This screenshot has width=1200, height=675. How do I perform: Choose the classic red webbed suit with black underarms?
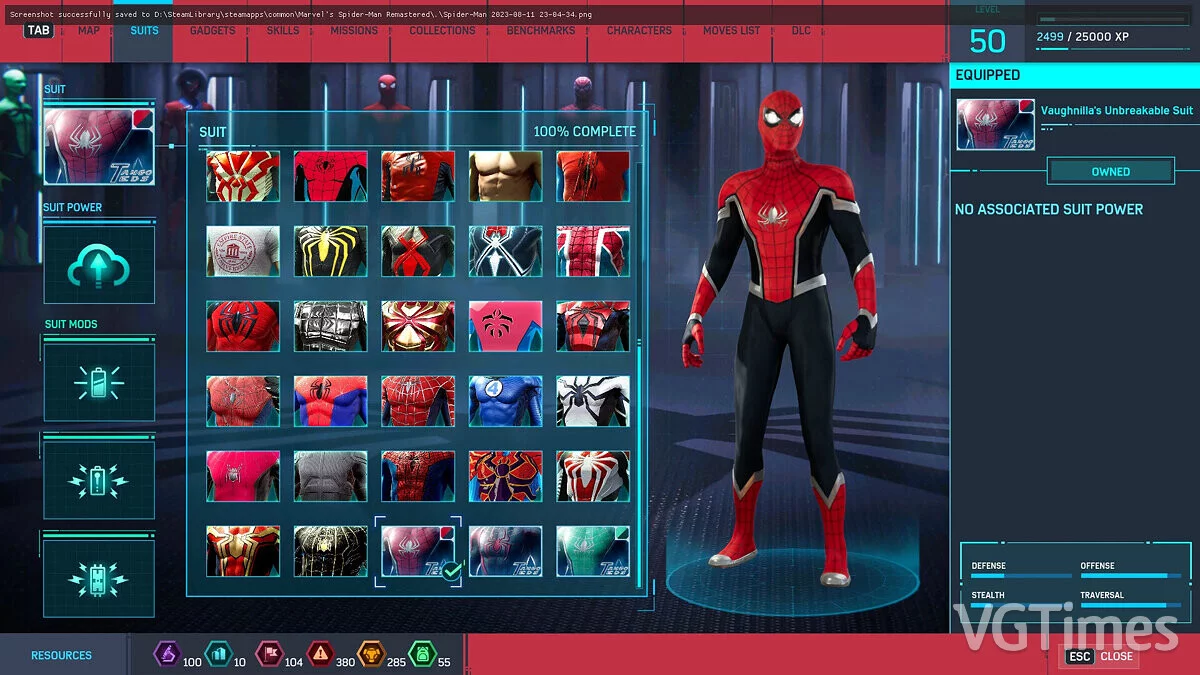331,176
